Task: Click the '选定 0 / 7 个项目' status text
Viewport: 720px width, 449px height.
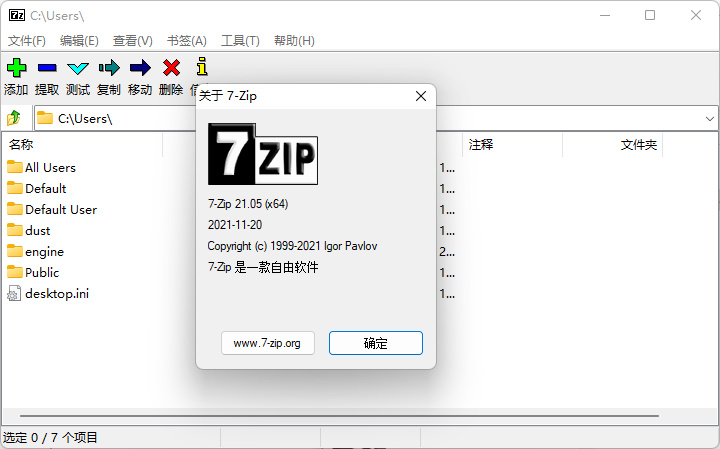Action: [50, 438]
